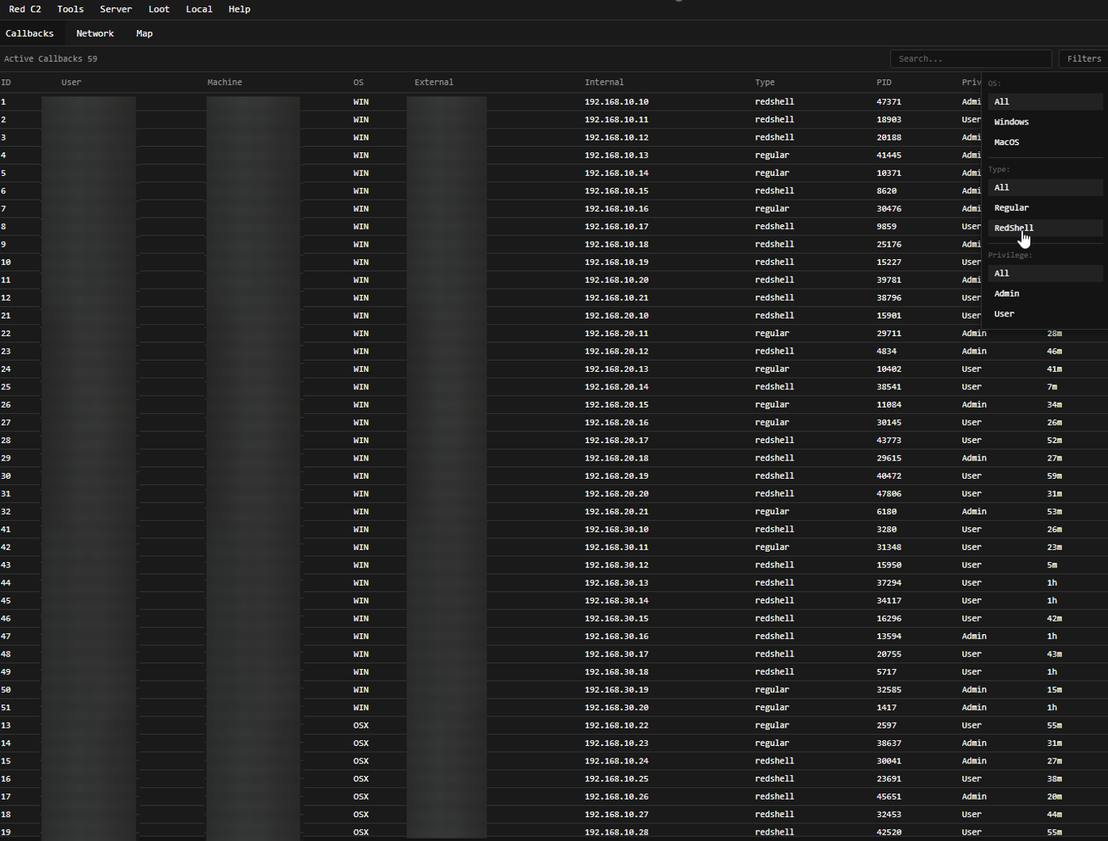Sort by the Internal column header
Image resolution: width=1108 pixels, height=841 pixels.
tap(604, 82)
